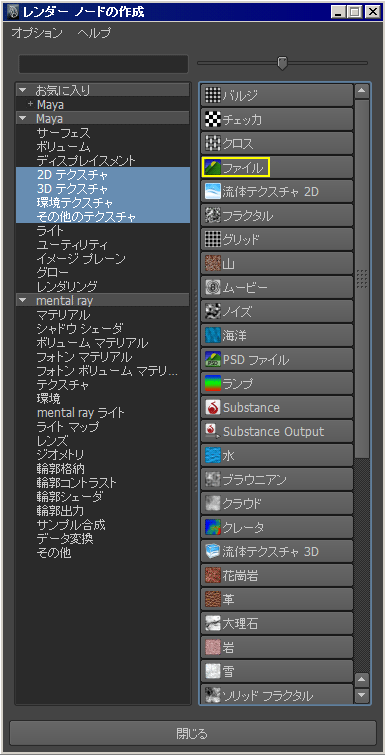Click the PSD ファイル icon

(x=212, y=359)
